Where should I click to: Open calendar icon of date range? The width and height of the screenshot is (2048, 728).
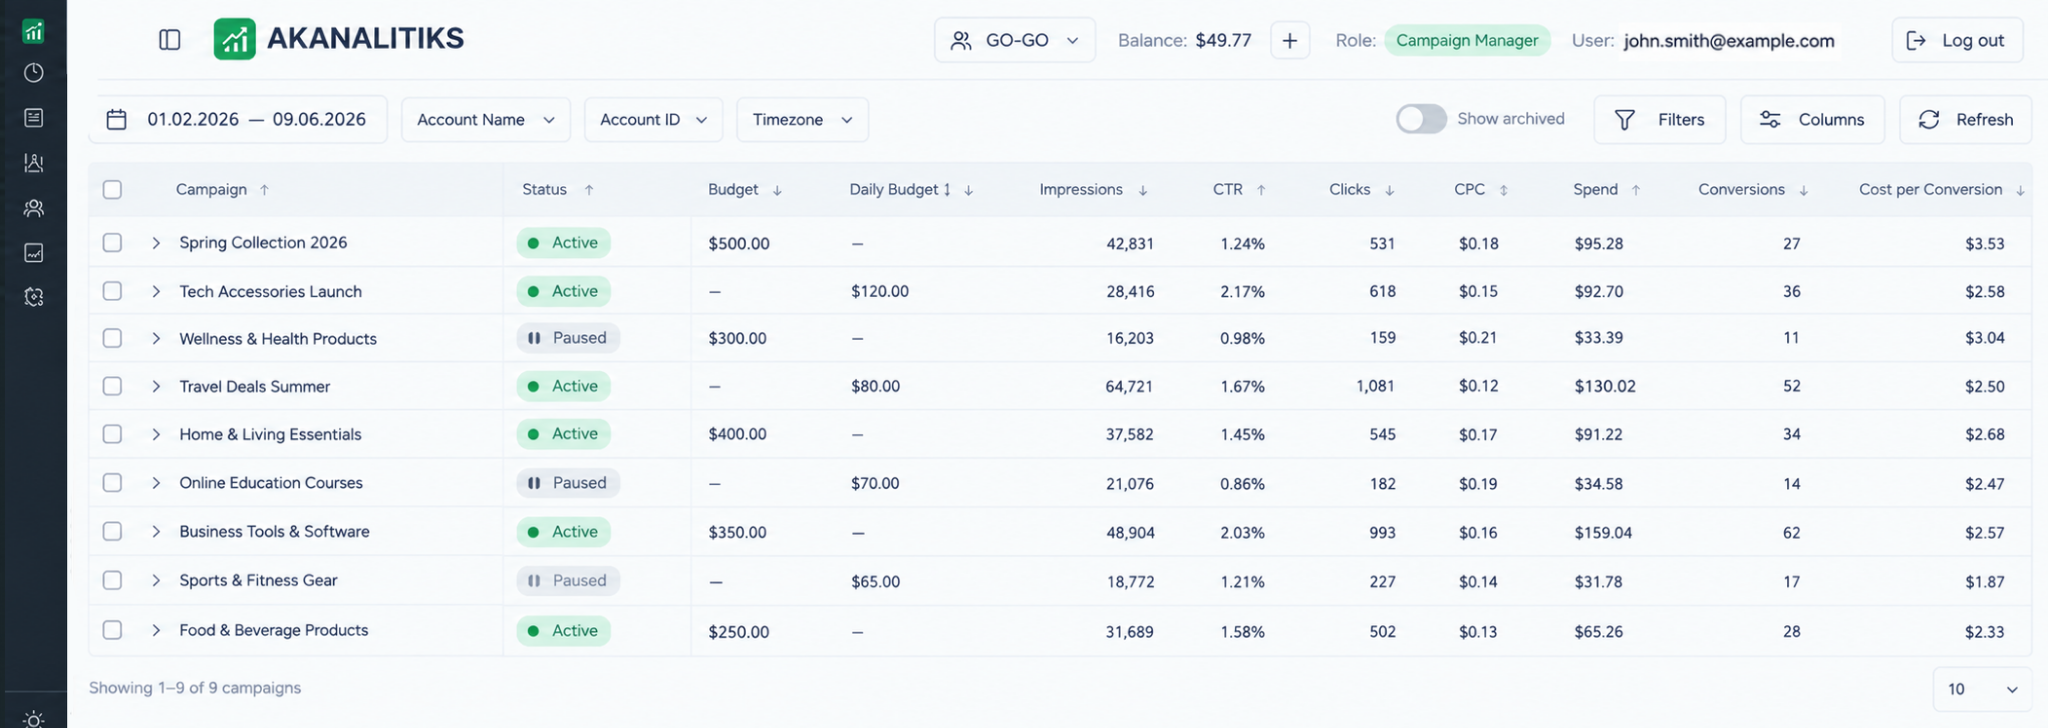(117, 120)
